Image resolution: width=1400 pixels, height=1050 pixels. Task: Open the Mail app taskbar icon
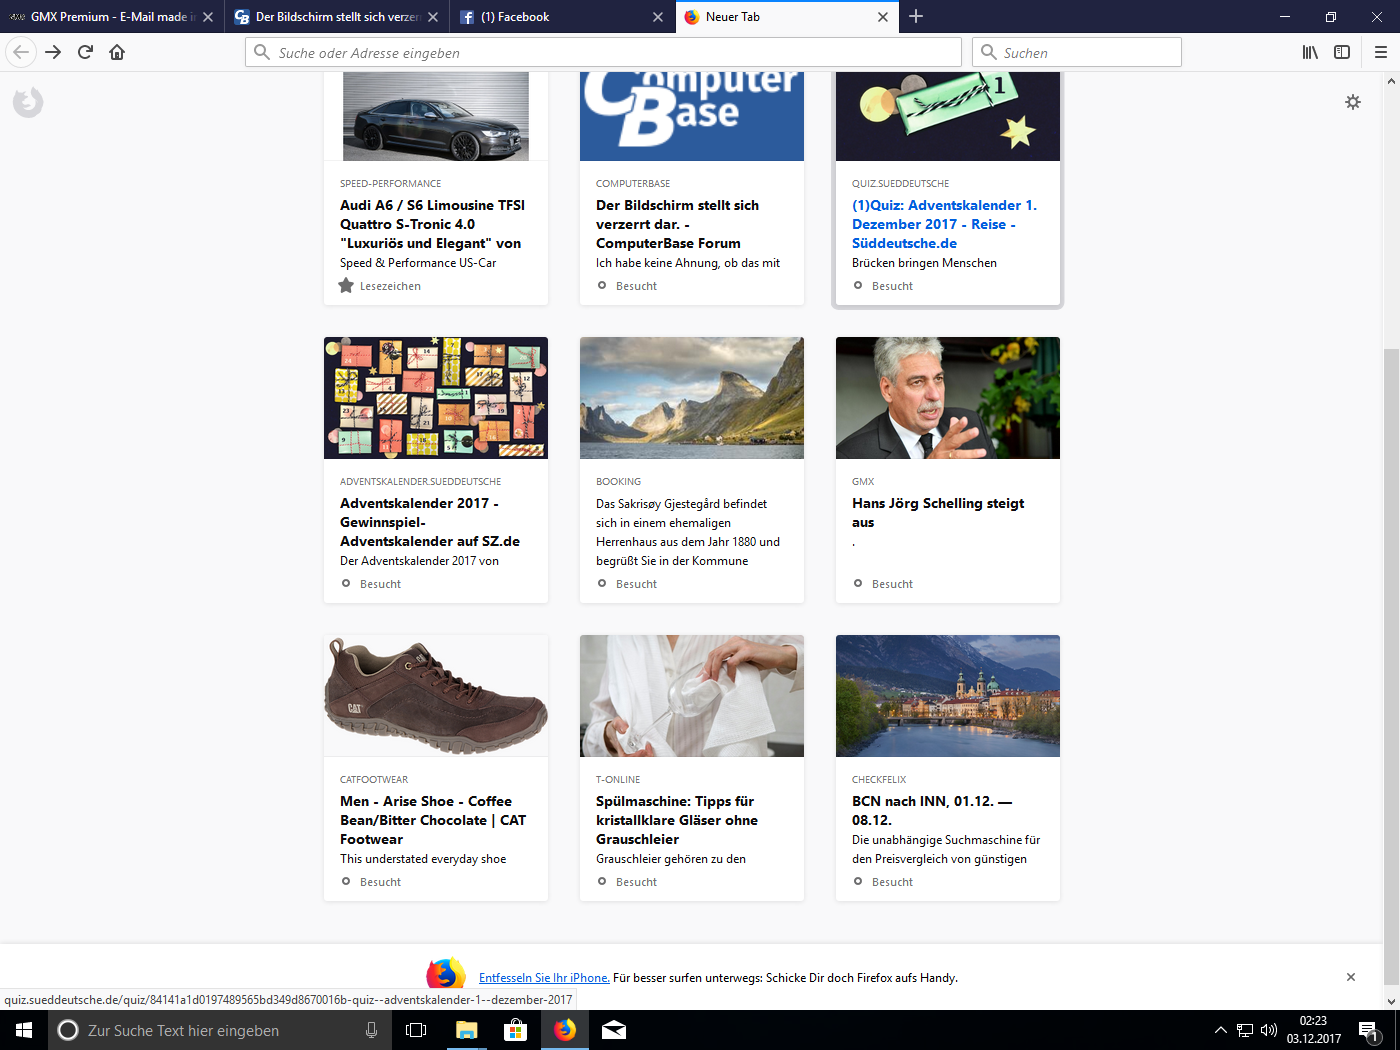click(x=614, y=1030)
